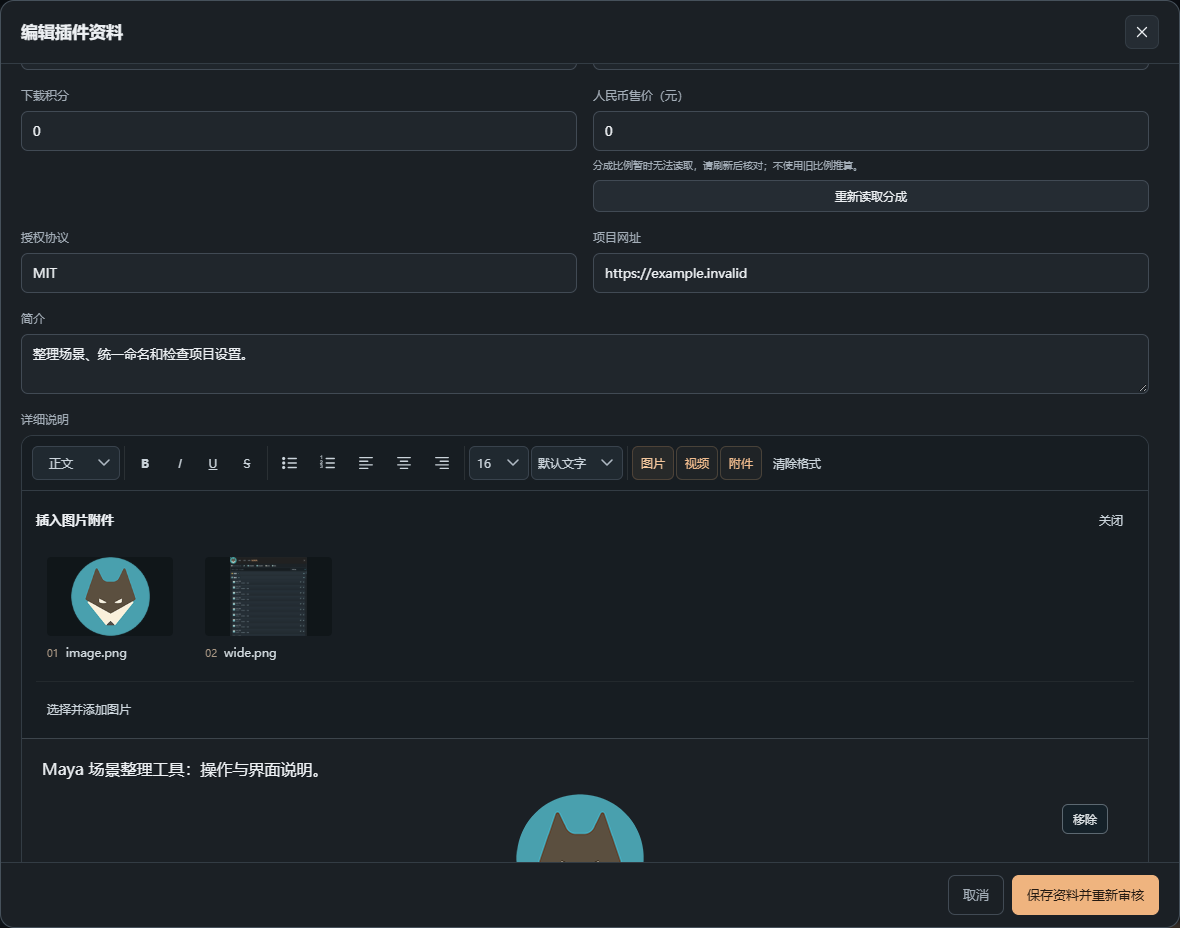
Task: Clear formatting with 清除格式
Action: click(797, 464)
